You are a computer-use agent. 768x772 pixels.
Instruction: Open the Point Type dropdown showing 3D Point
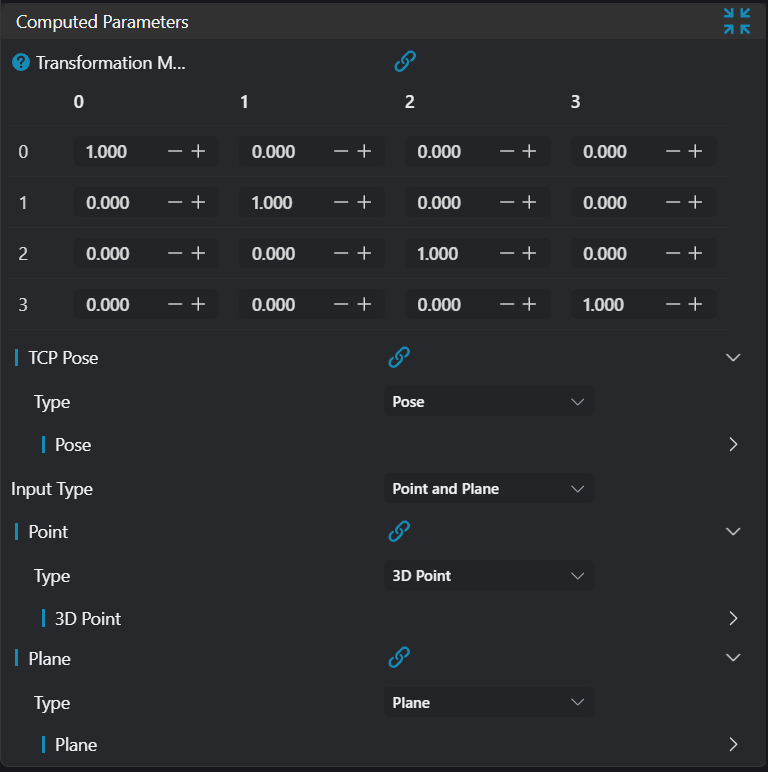[489, 576]
